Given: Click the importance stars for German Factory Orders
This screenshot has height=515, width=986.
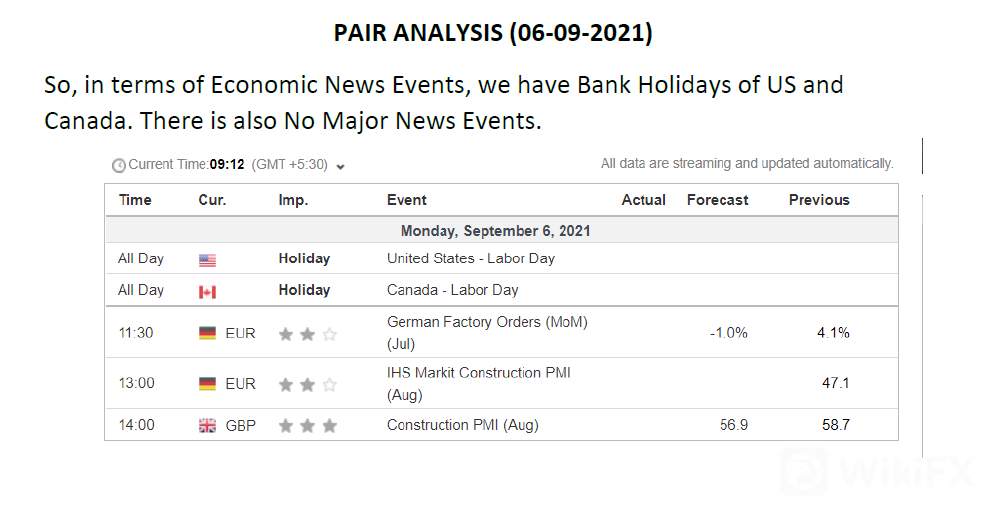Looking at the screenshot, I should pos(307,334).
